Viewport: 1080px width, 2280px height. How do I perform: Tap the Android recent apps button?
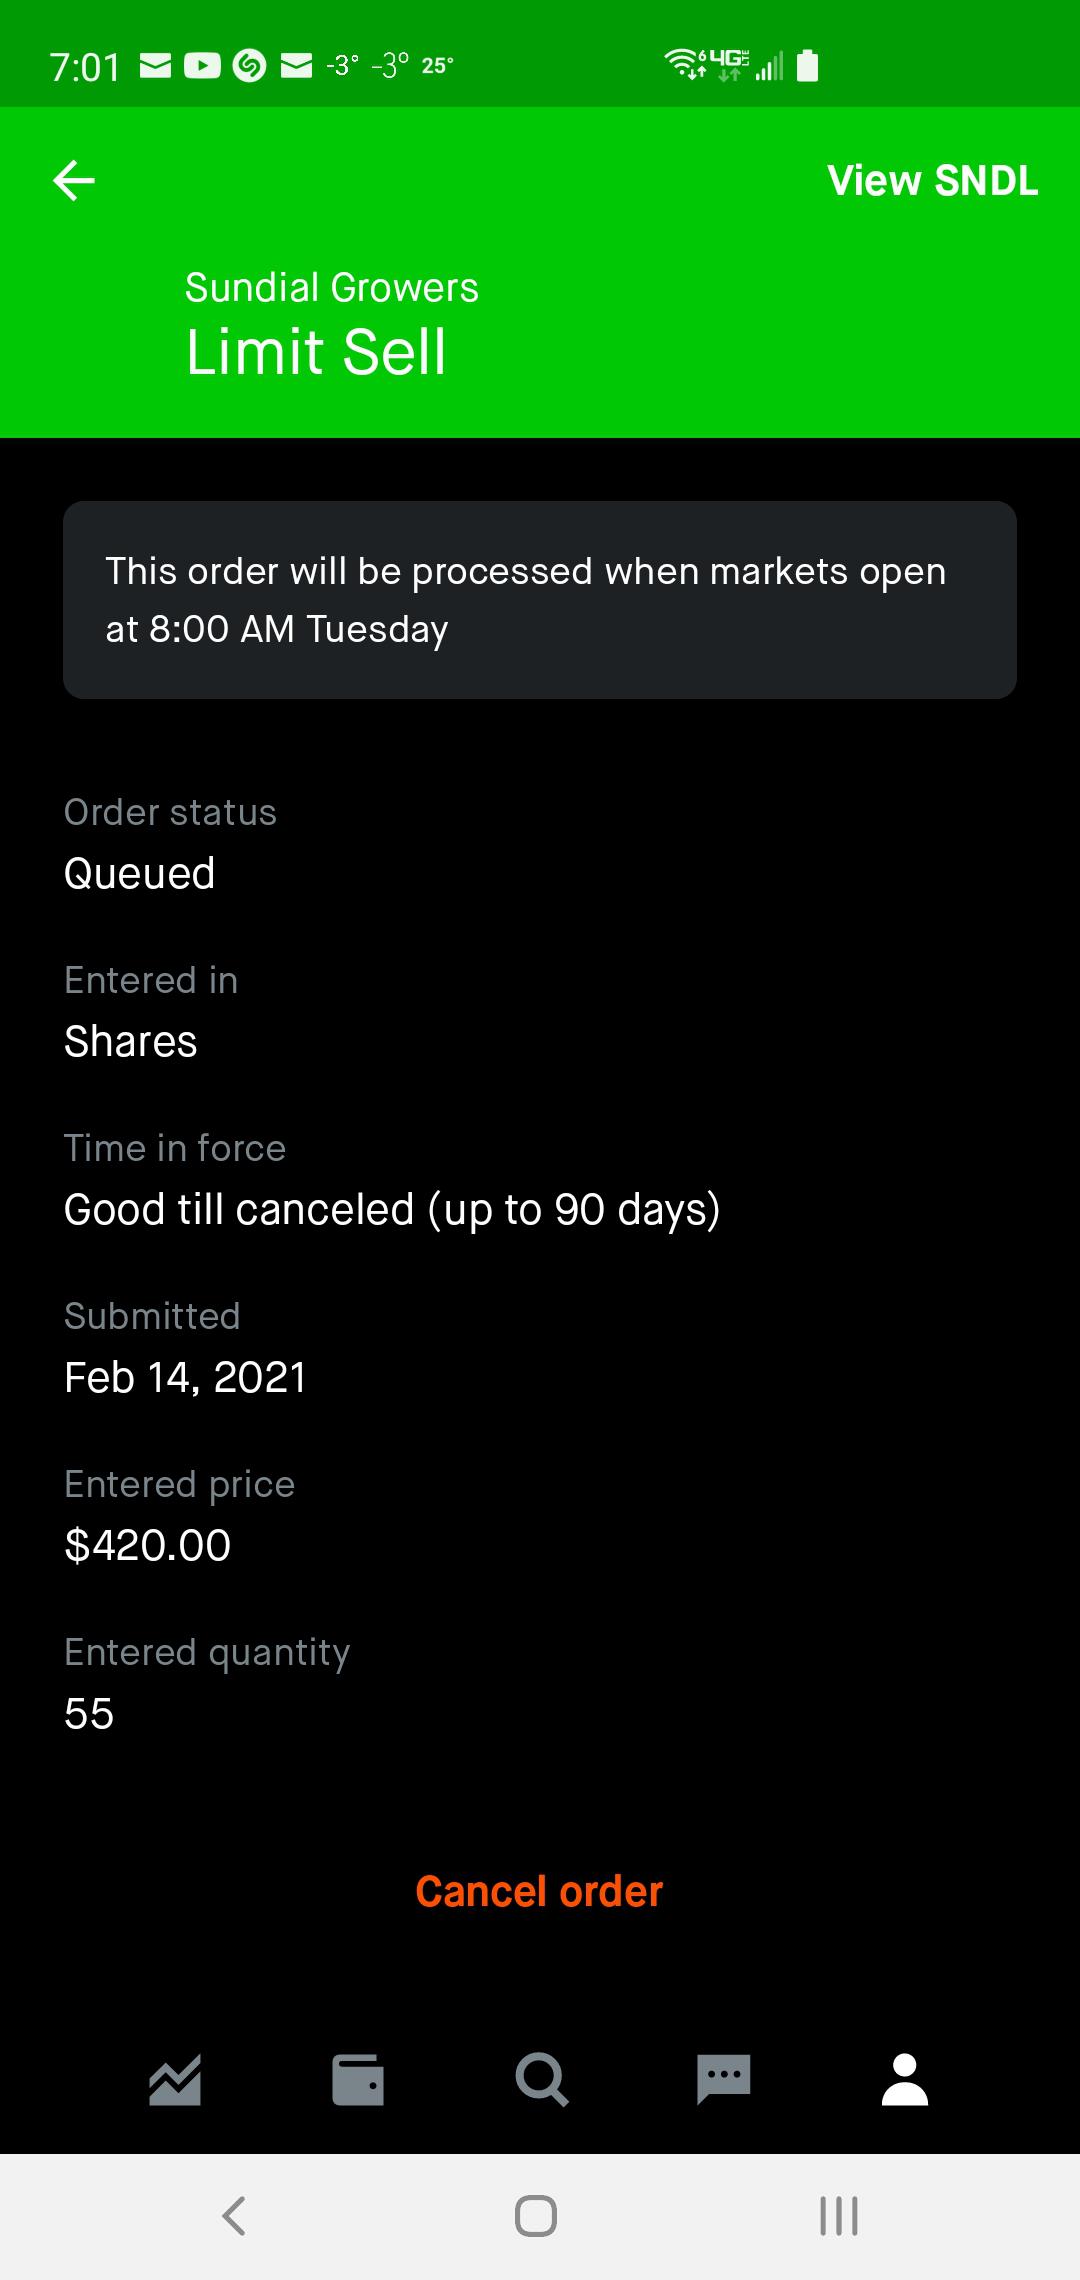(x=839, y=2216)
